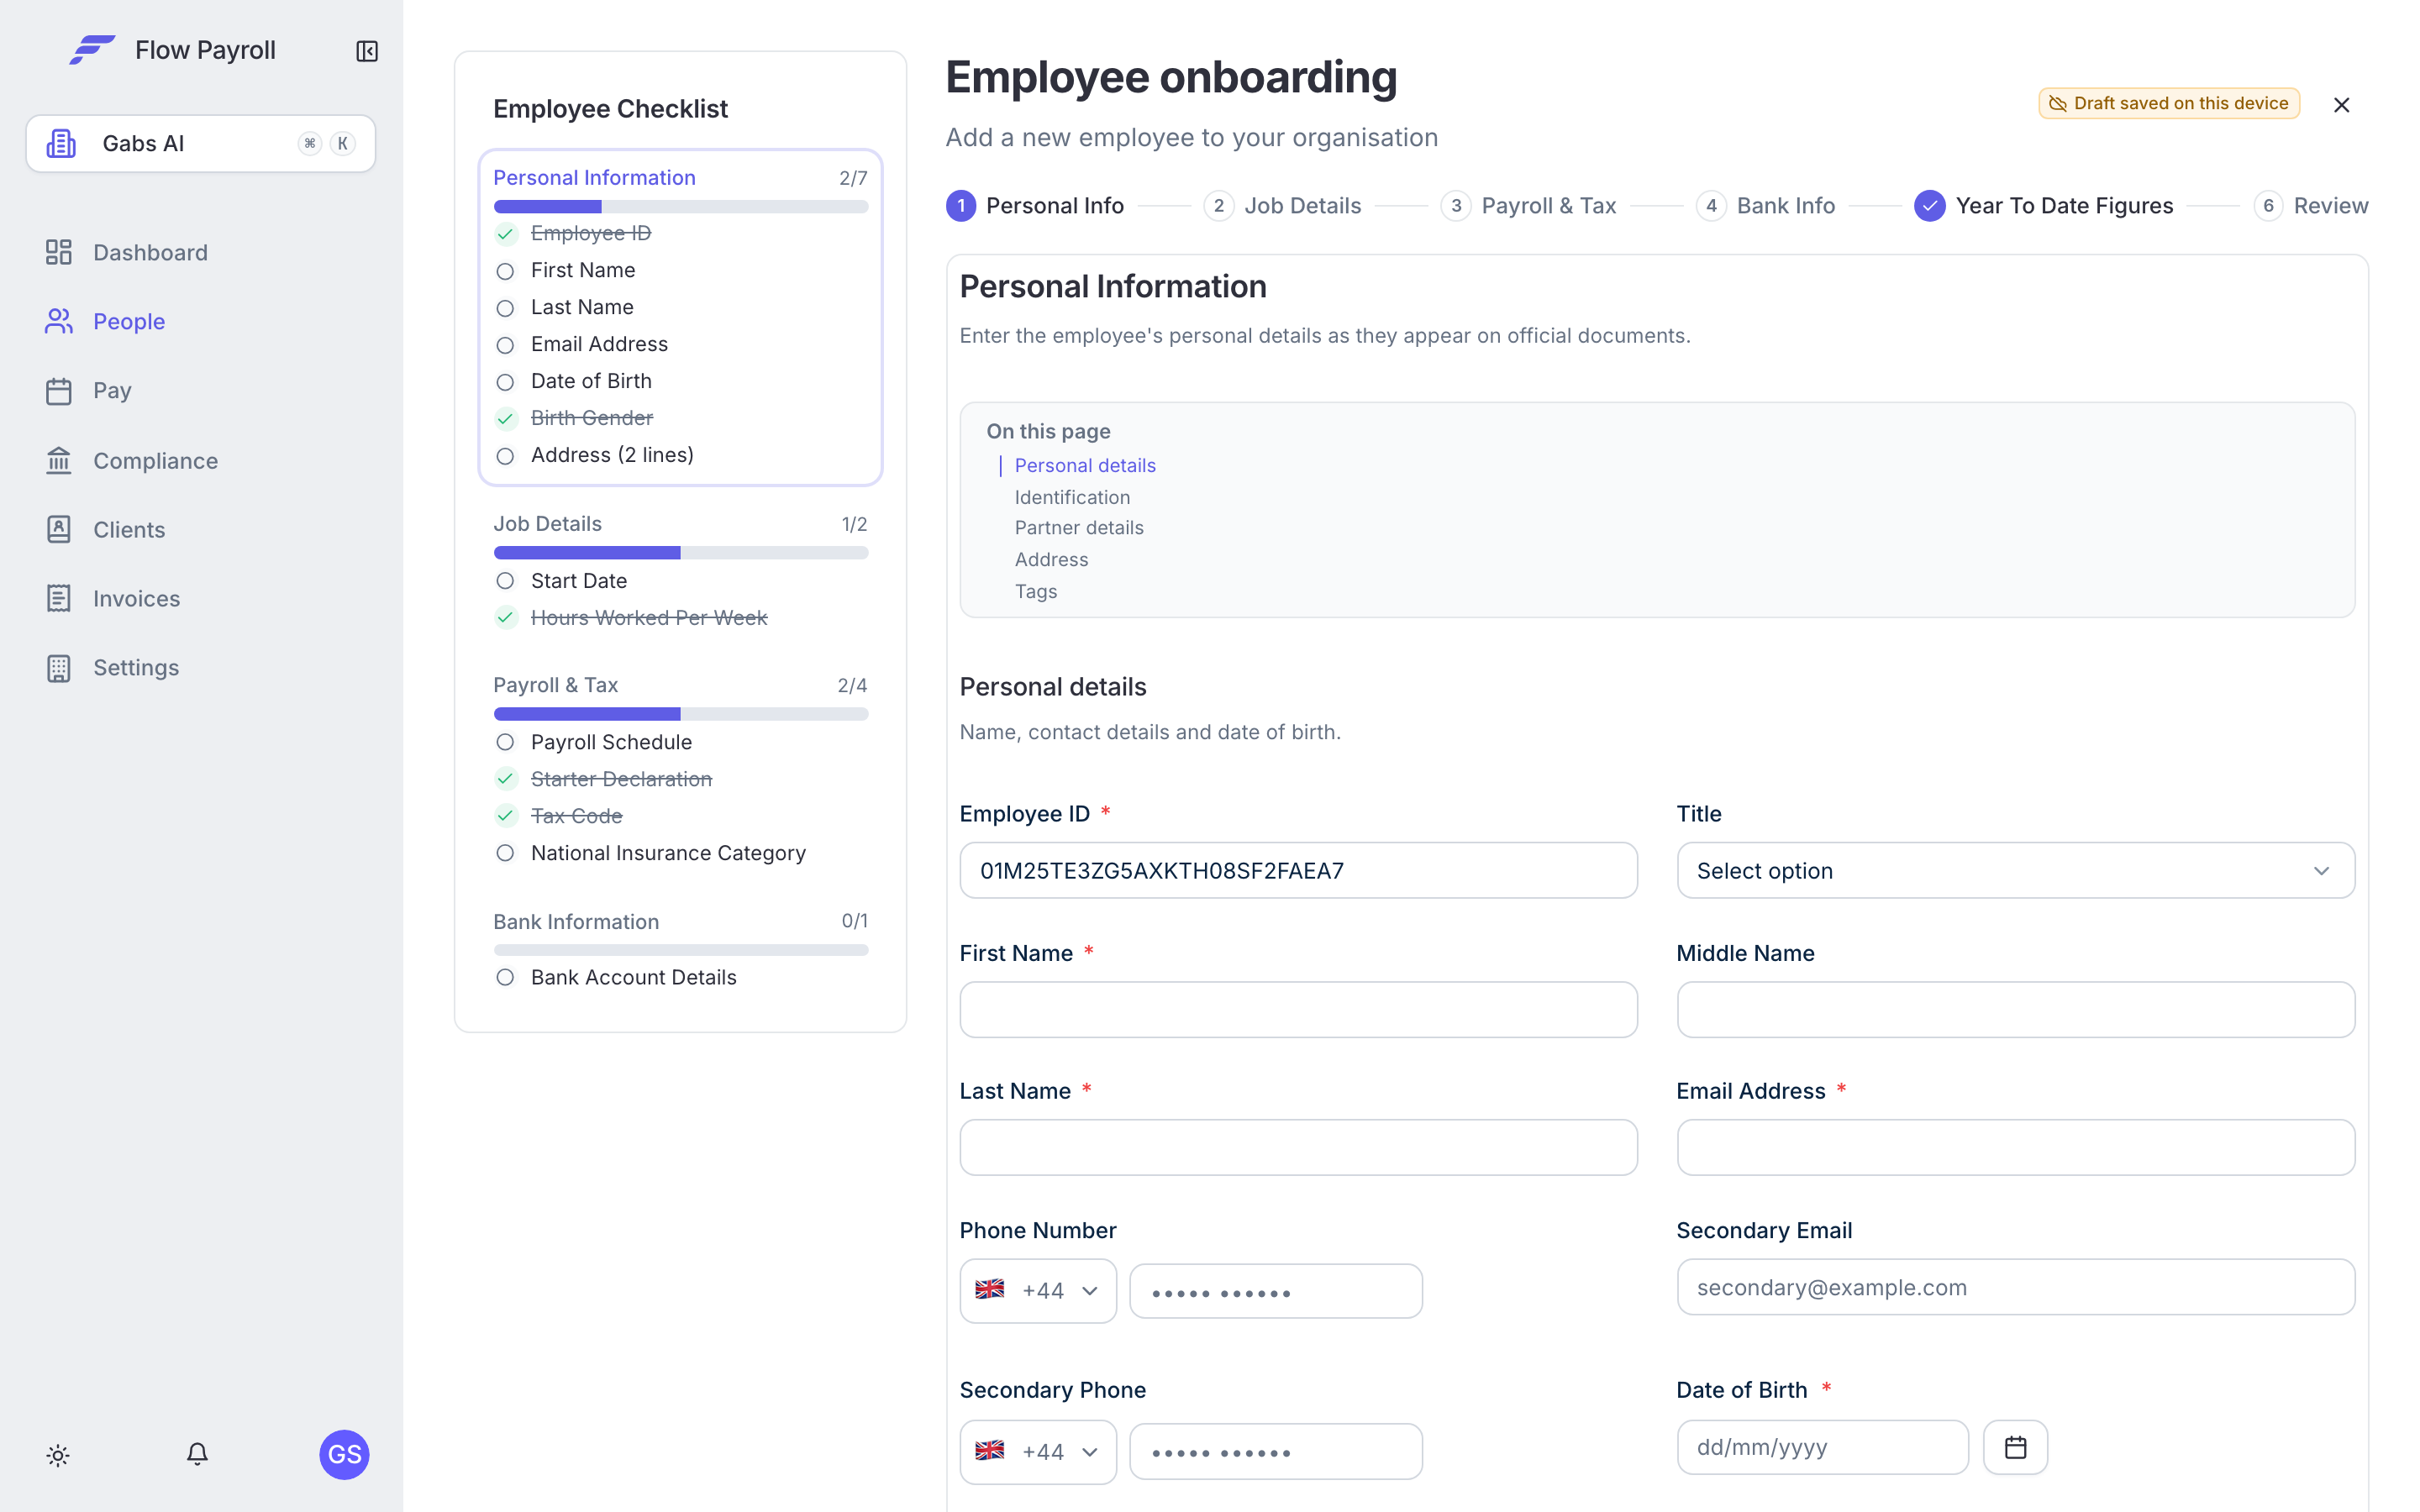Image resolution: width=2420 pixels, height=1512 pixels.
Task: Open Invoices section
Action: point(112,598)
